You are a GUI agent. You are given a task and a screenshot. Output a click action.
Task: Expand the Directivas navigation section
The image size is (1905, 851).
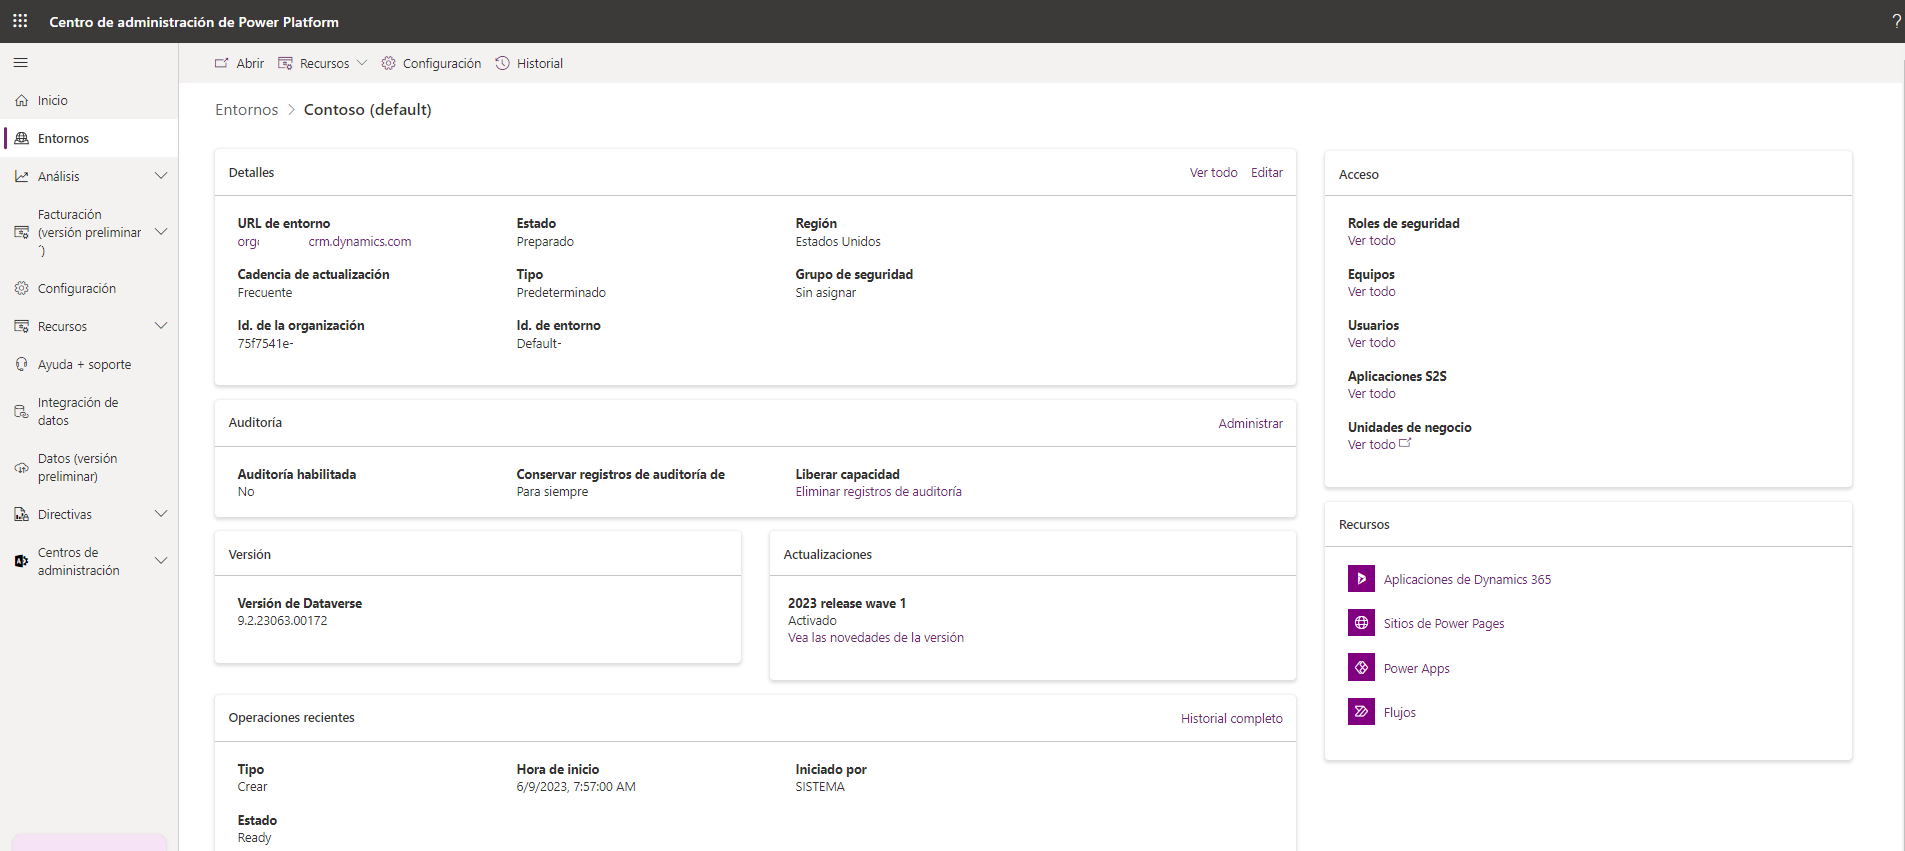161,514
